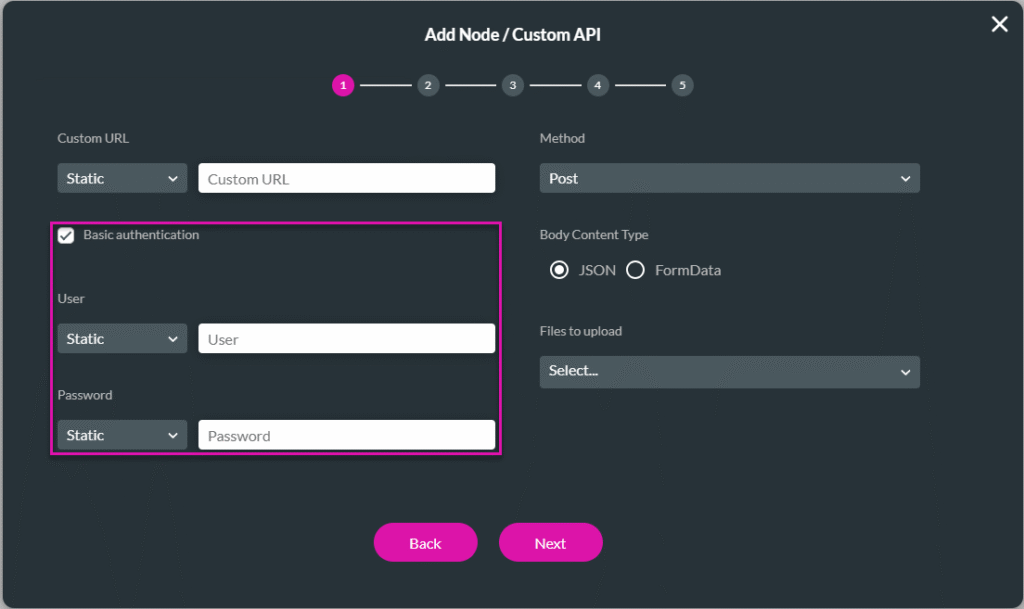Choose the FormData body content type

pyautogui.click(x=636, y=269)
